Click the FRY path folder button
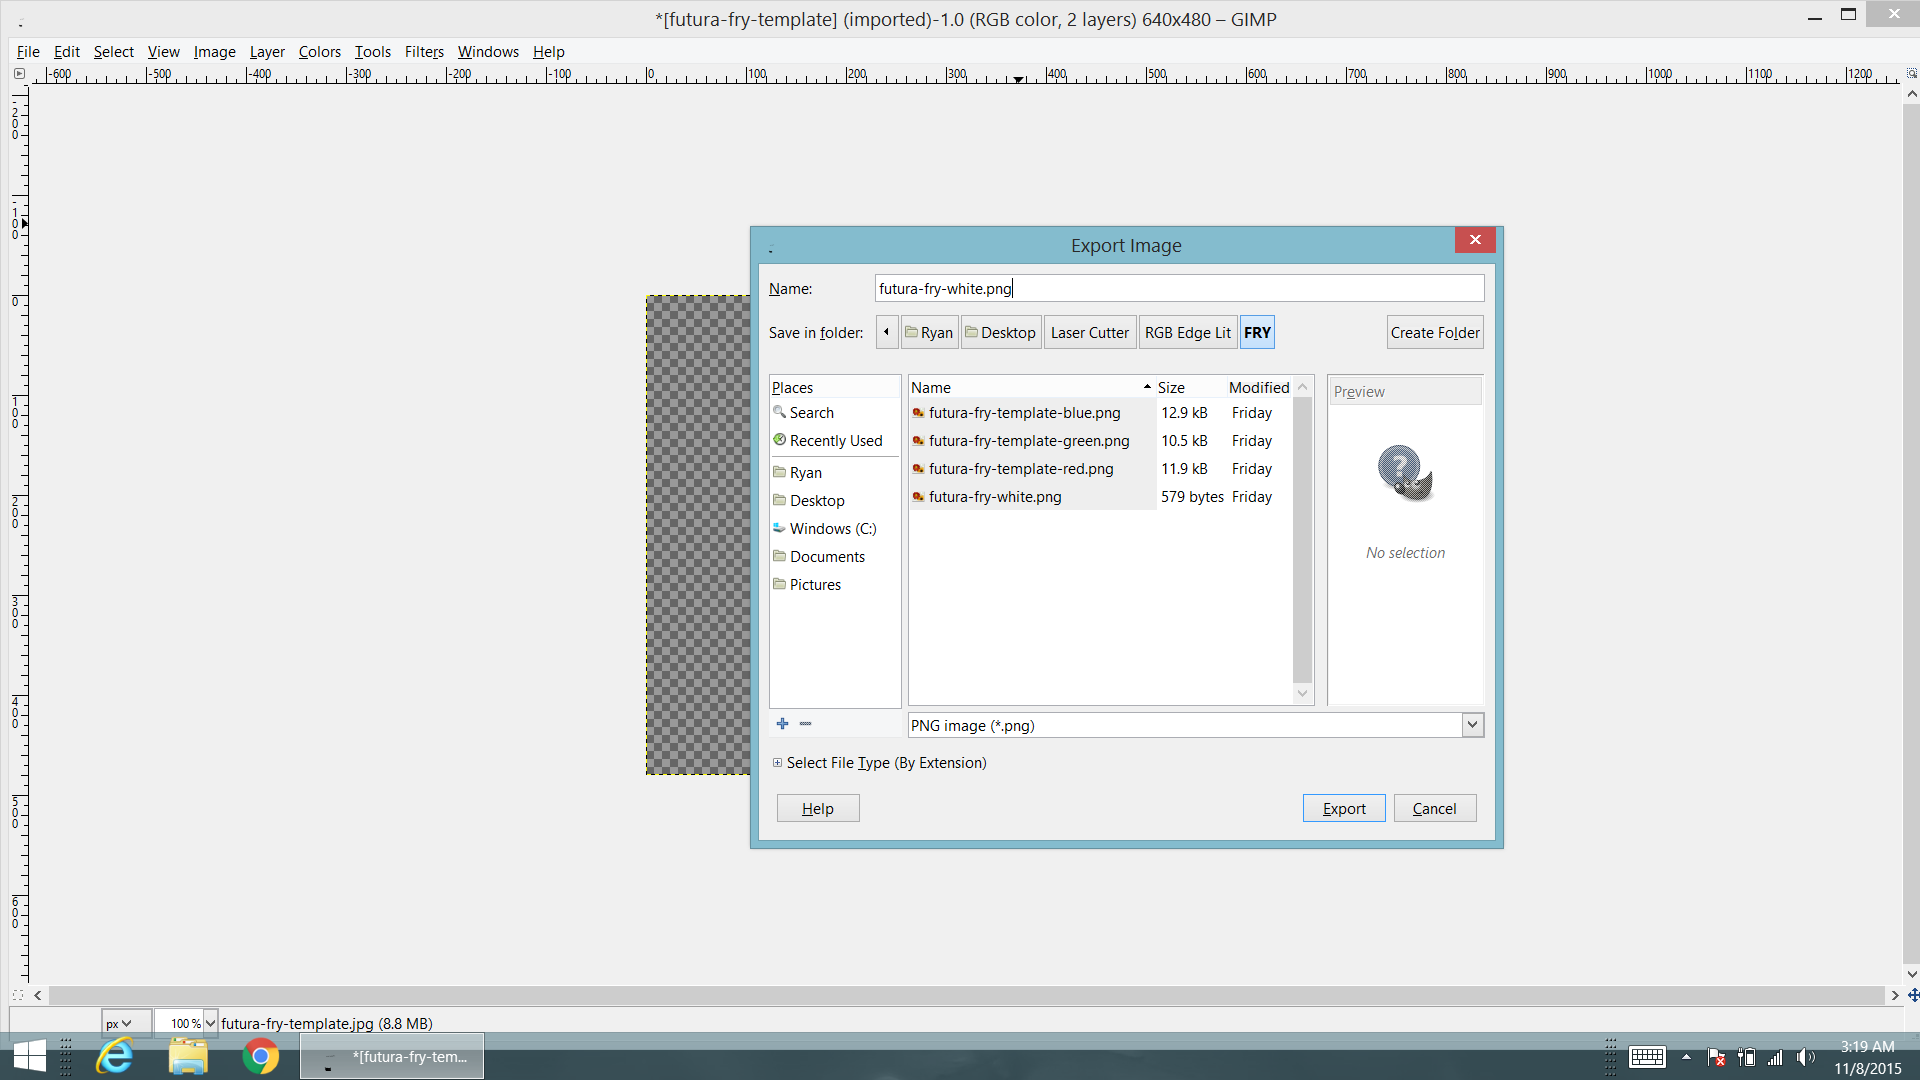The height and width of the screenshot is (1080, 1920). 1257,332
